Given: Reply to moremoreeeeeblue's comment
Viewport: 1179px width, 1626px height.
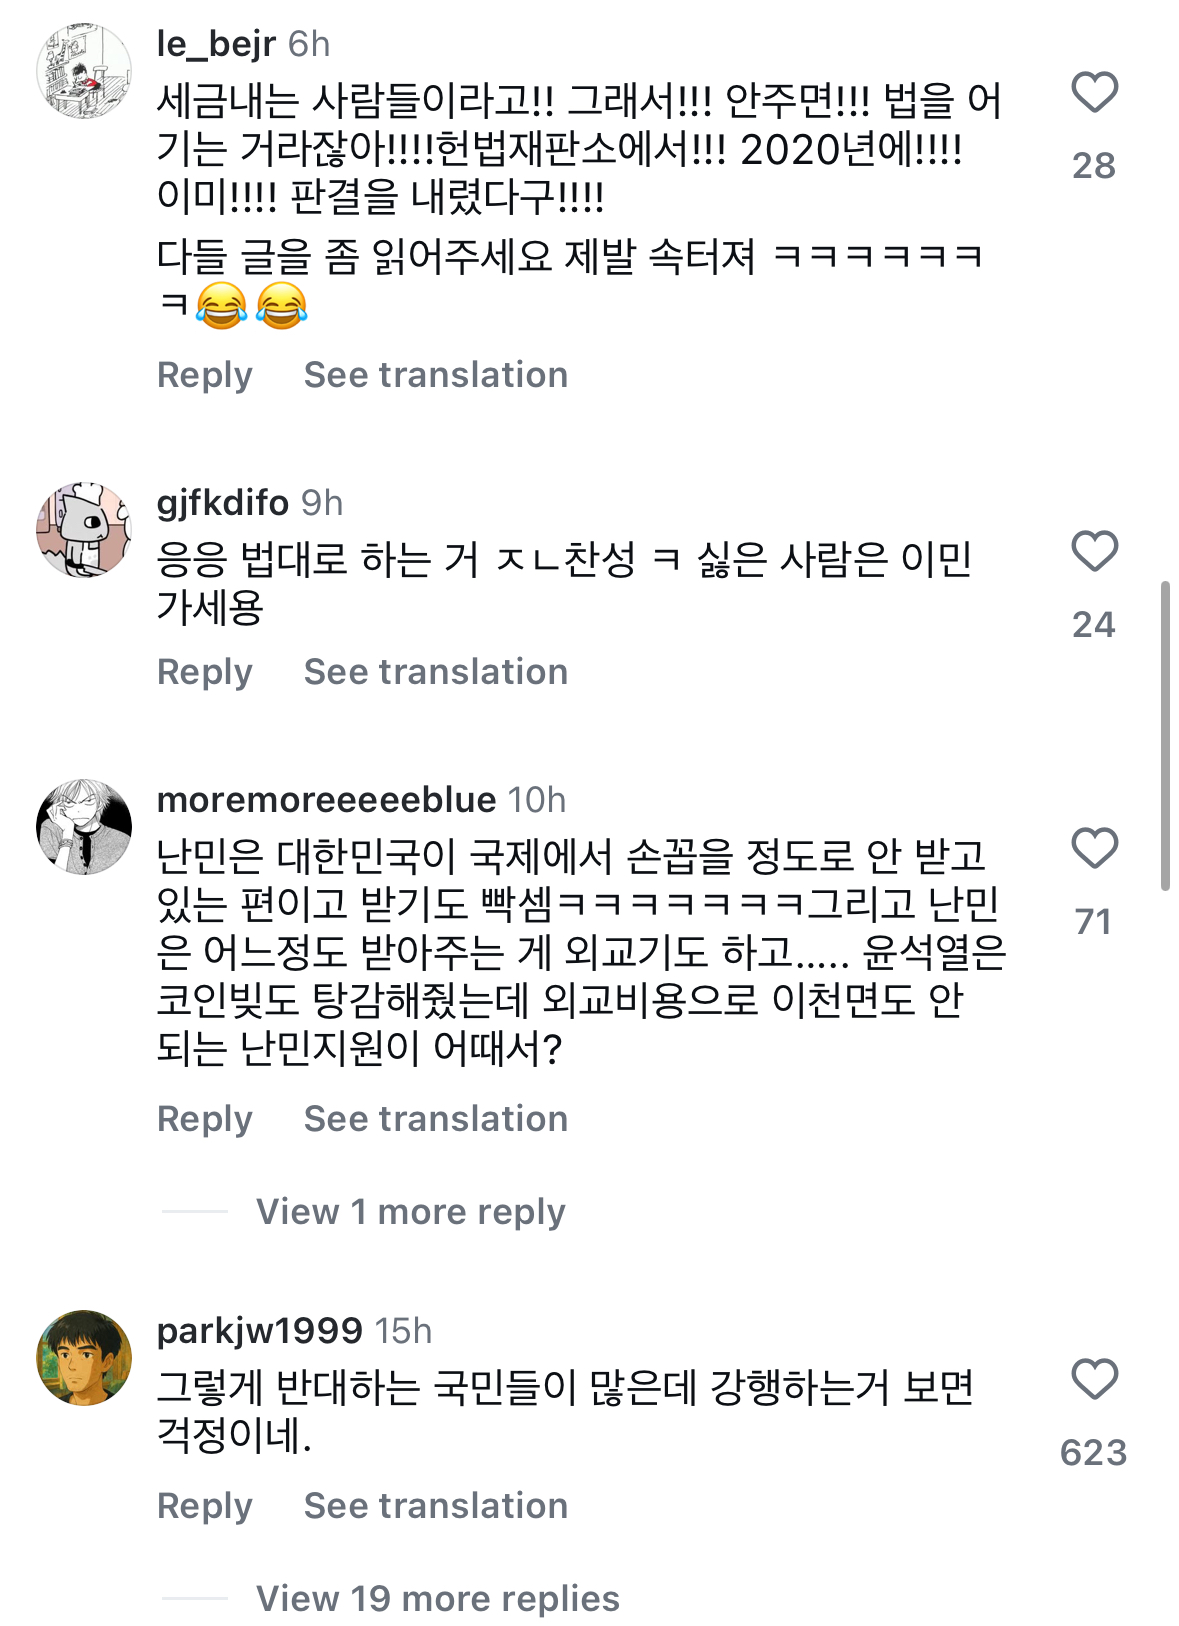Looking at the screenshot, I should pos(204,1119).
